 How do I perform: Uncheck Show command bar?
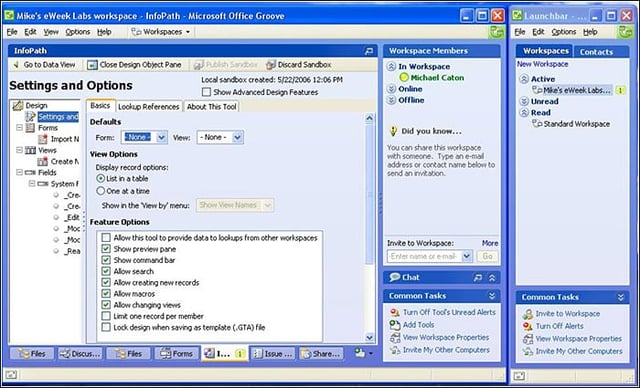[106, 260]
